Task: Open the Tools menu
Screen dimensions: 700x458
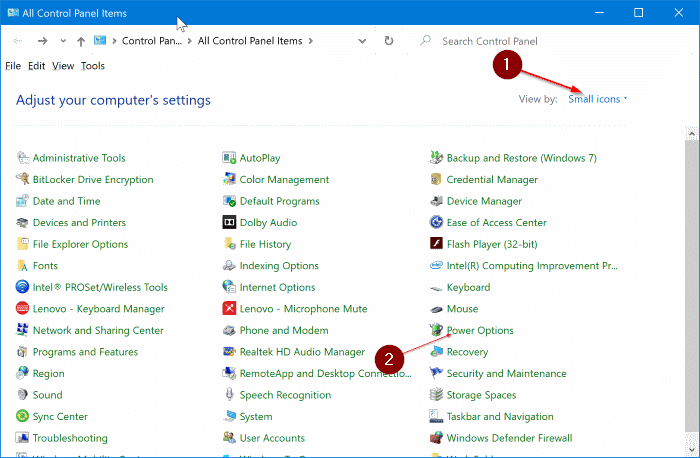Action: click(x=93, y=66)
